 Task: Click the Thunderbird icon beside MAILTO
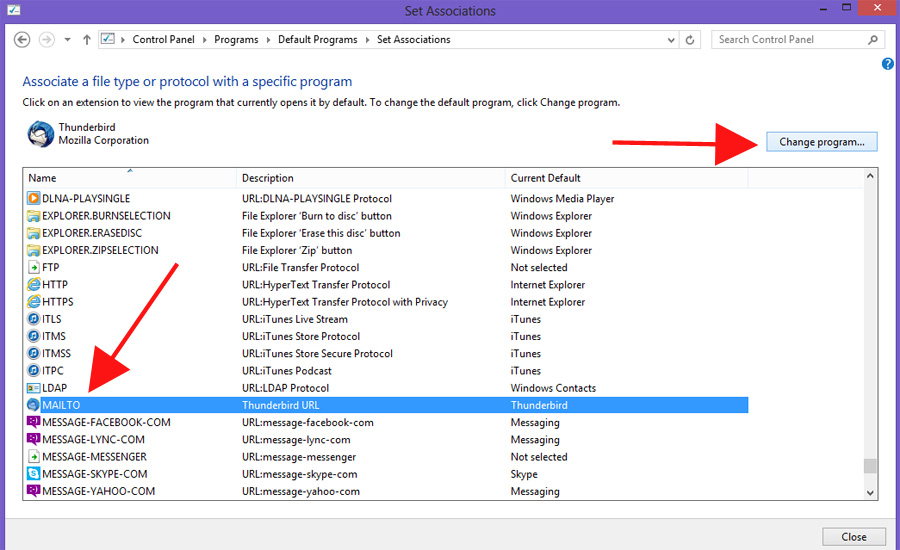[33, 405]
